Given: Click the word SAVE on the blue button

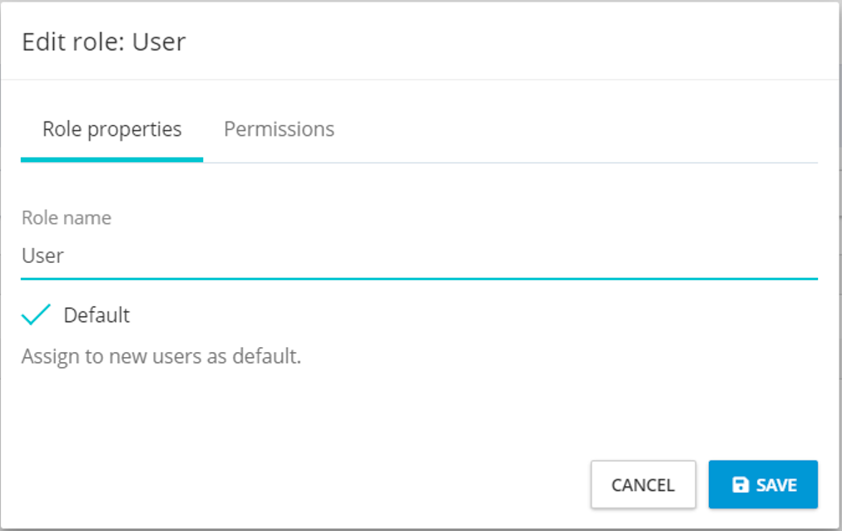Looking at the screenshot, I should click(x=776, y=485).
